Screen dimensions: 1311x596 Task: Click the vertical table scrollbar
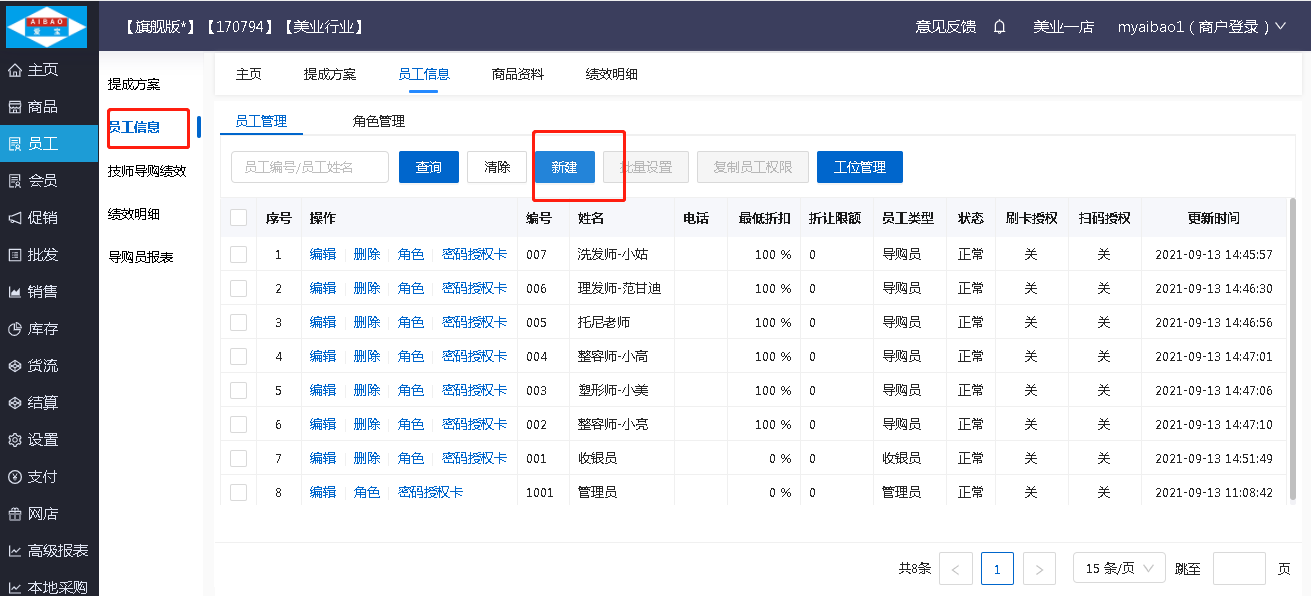pos(1293,350)
